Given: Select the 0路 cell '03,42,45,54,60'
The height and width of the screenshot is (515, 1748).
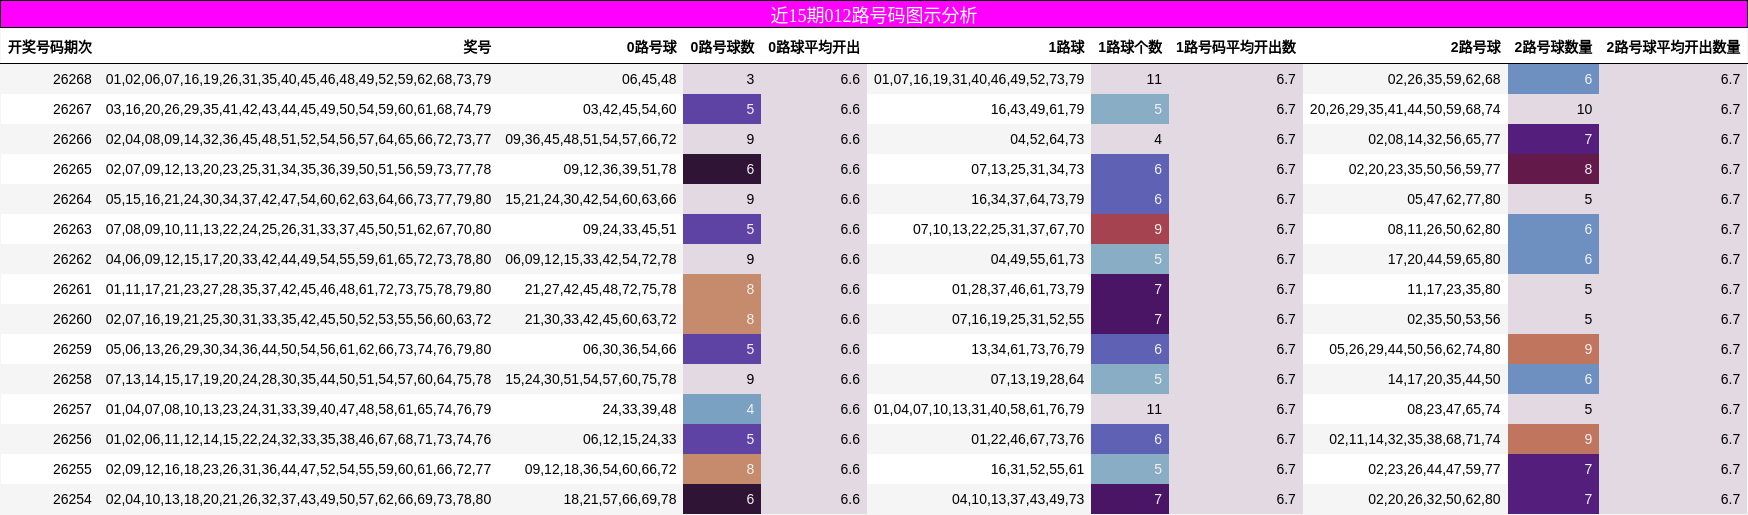Looking at the screenshot, I should click(630, 109).
